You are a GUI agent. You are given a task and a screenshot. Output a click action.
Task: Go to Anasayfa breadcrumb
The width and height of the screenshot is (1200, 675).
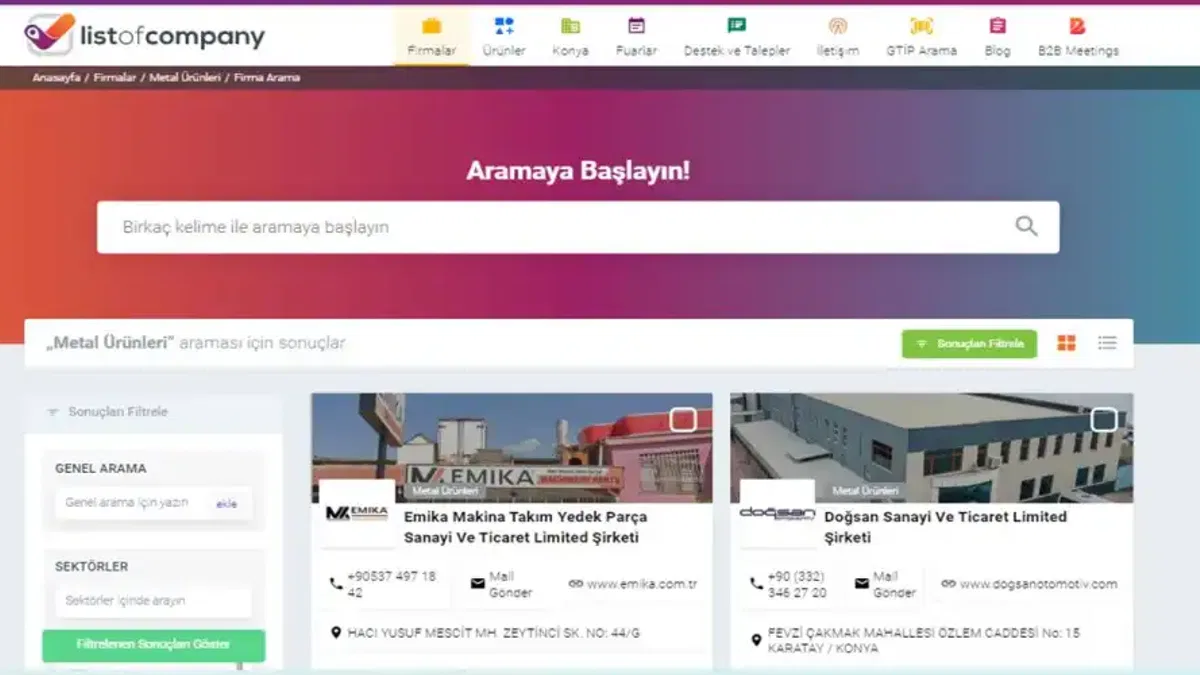coord(56,77)
